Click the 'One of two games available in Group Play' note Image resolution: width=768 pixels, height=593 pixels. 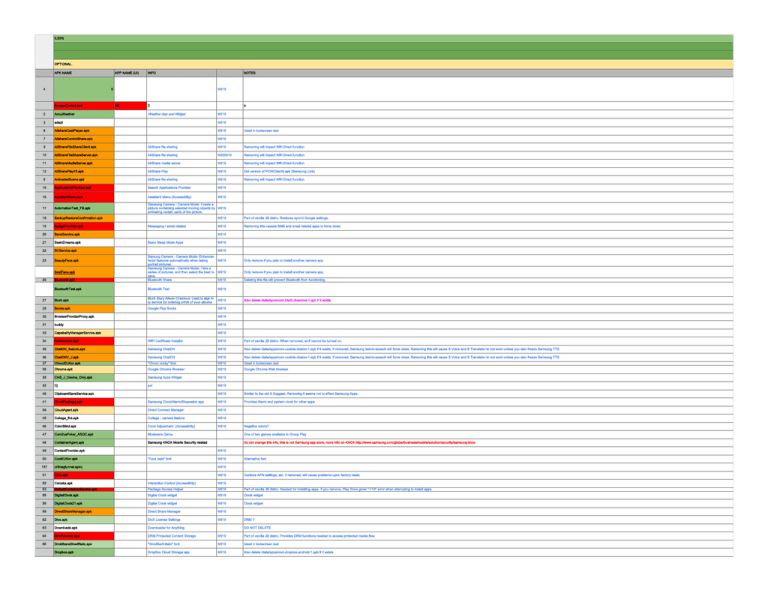488,434
